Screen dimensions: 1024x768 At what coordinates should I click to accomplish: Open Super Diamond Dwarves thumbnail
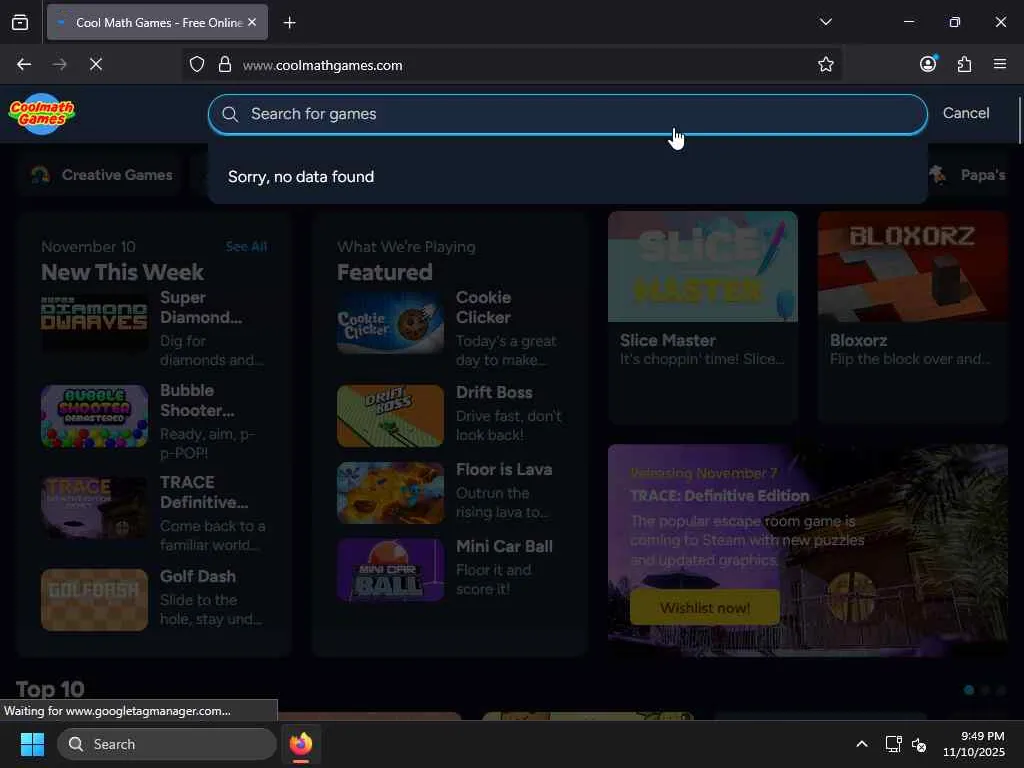(94, 323)
